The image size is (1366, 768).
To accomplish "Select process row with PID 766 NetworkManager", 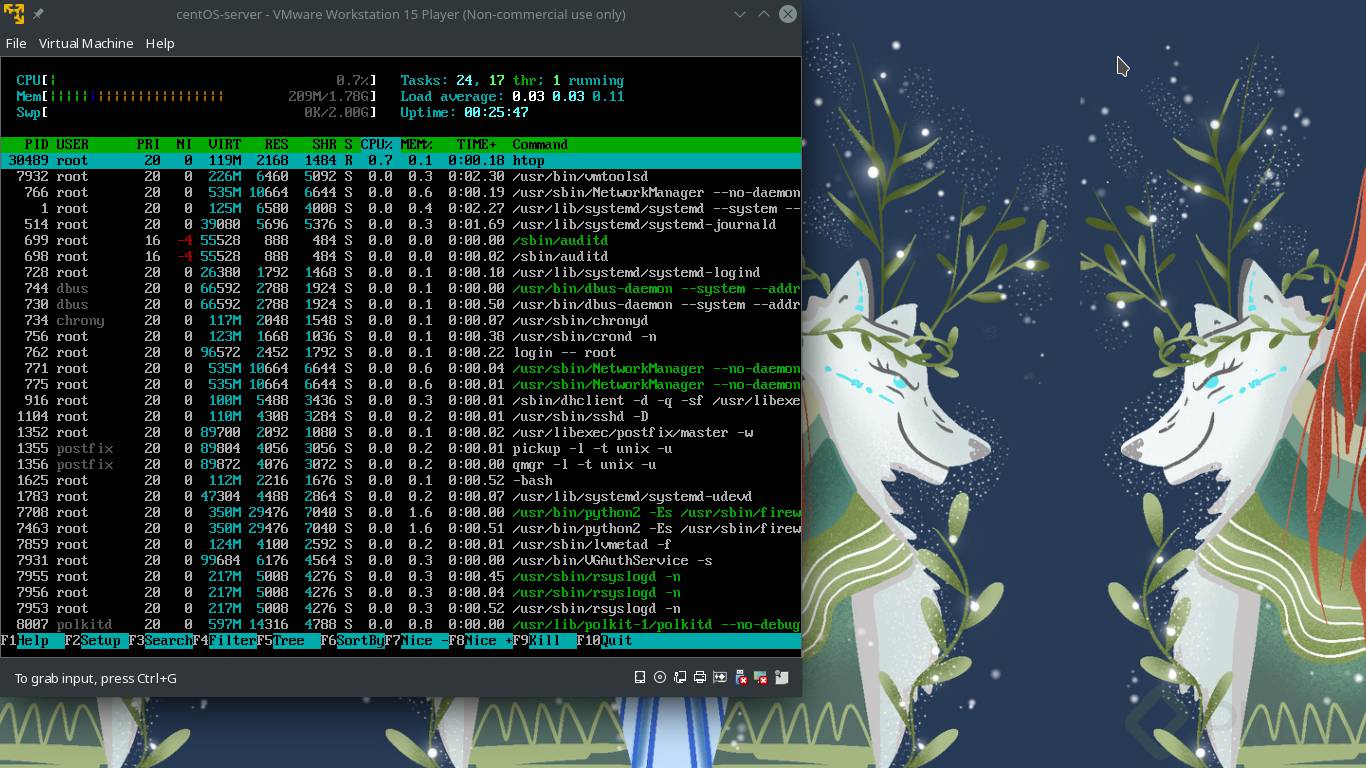I will click(x=400, y=193).
